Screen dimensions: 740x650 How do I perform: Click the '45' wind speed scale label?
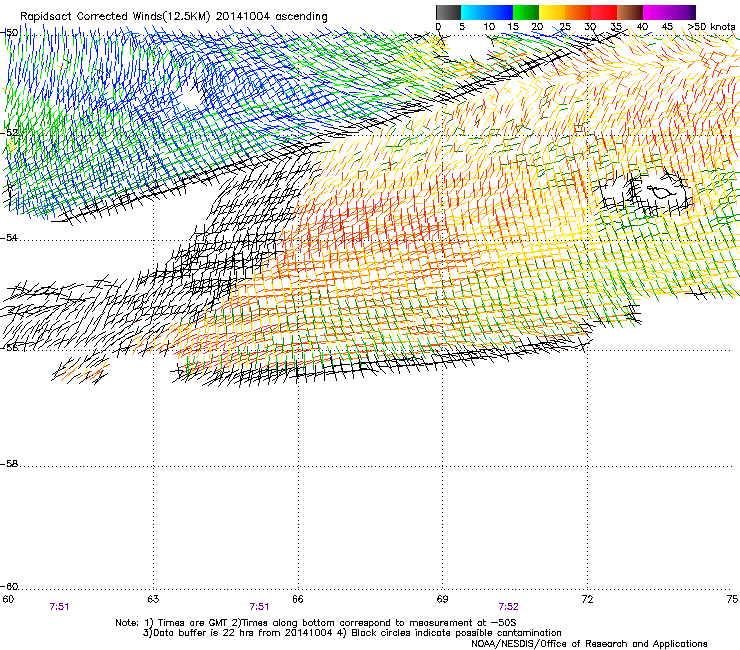pos(667,26)
